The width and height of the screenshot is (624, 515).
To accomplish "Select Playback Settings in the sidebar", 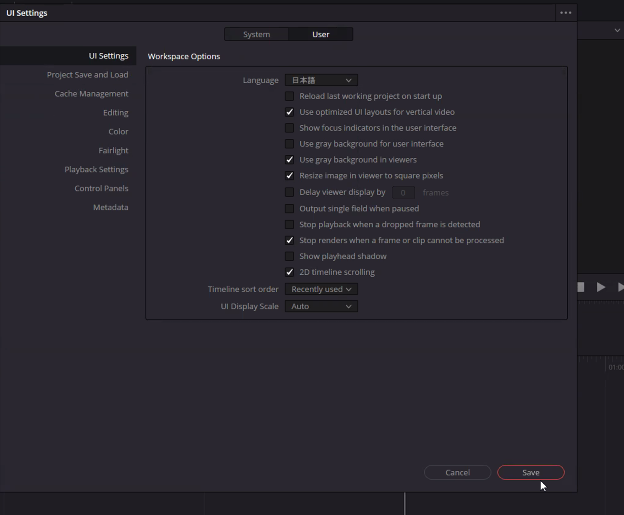I will tap(96, 170).
